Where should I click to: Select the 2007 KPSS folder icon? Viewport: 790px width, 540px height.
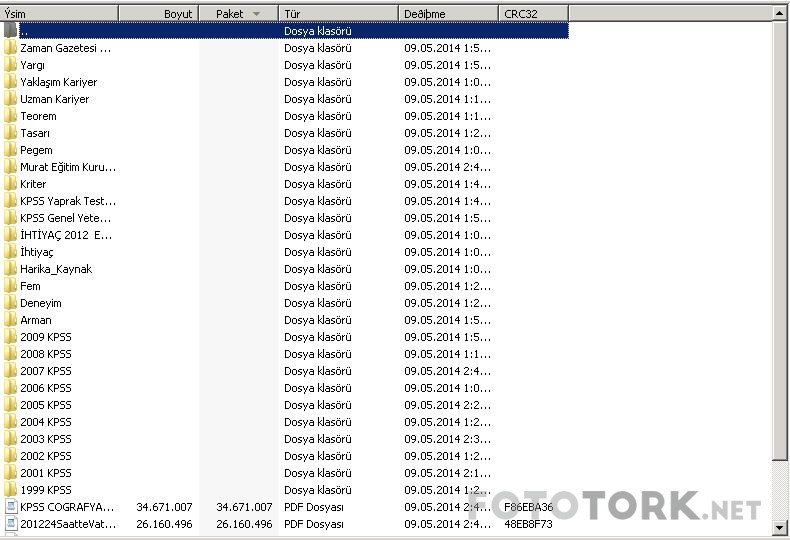click(10, 371)
